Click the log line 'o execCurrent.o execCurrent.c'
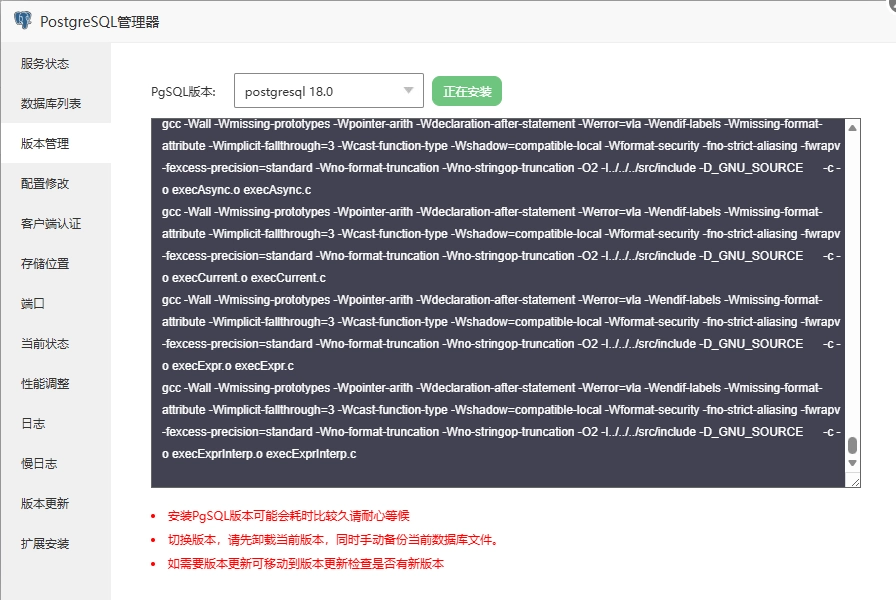 243,278
